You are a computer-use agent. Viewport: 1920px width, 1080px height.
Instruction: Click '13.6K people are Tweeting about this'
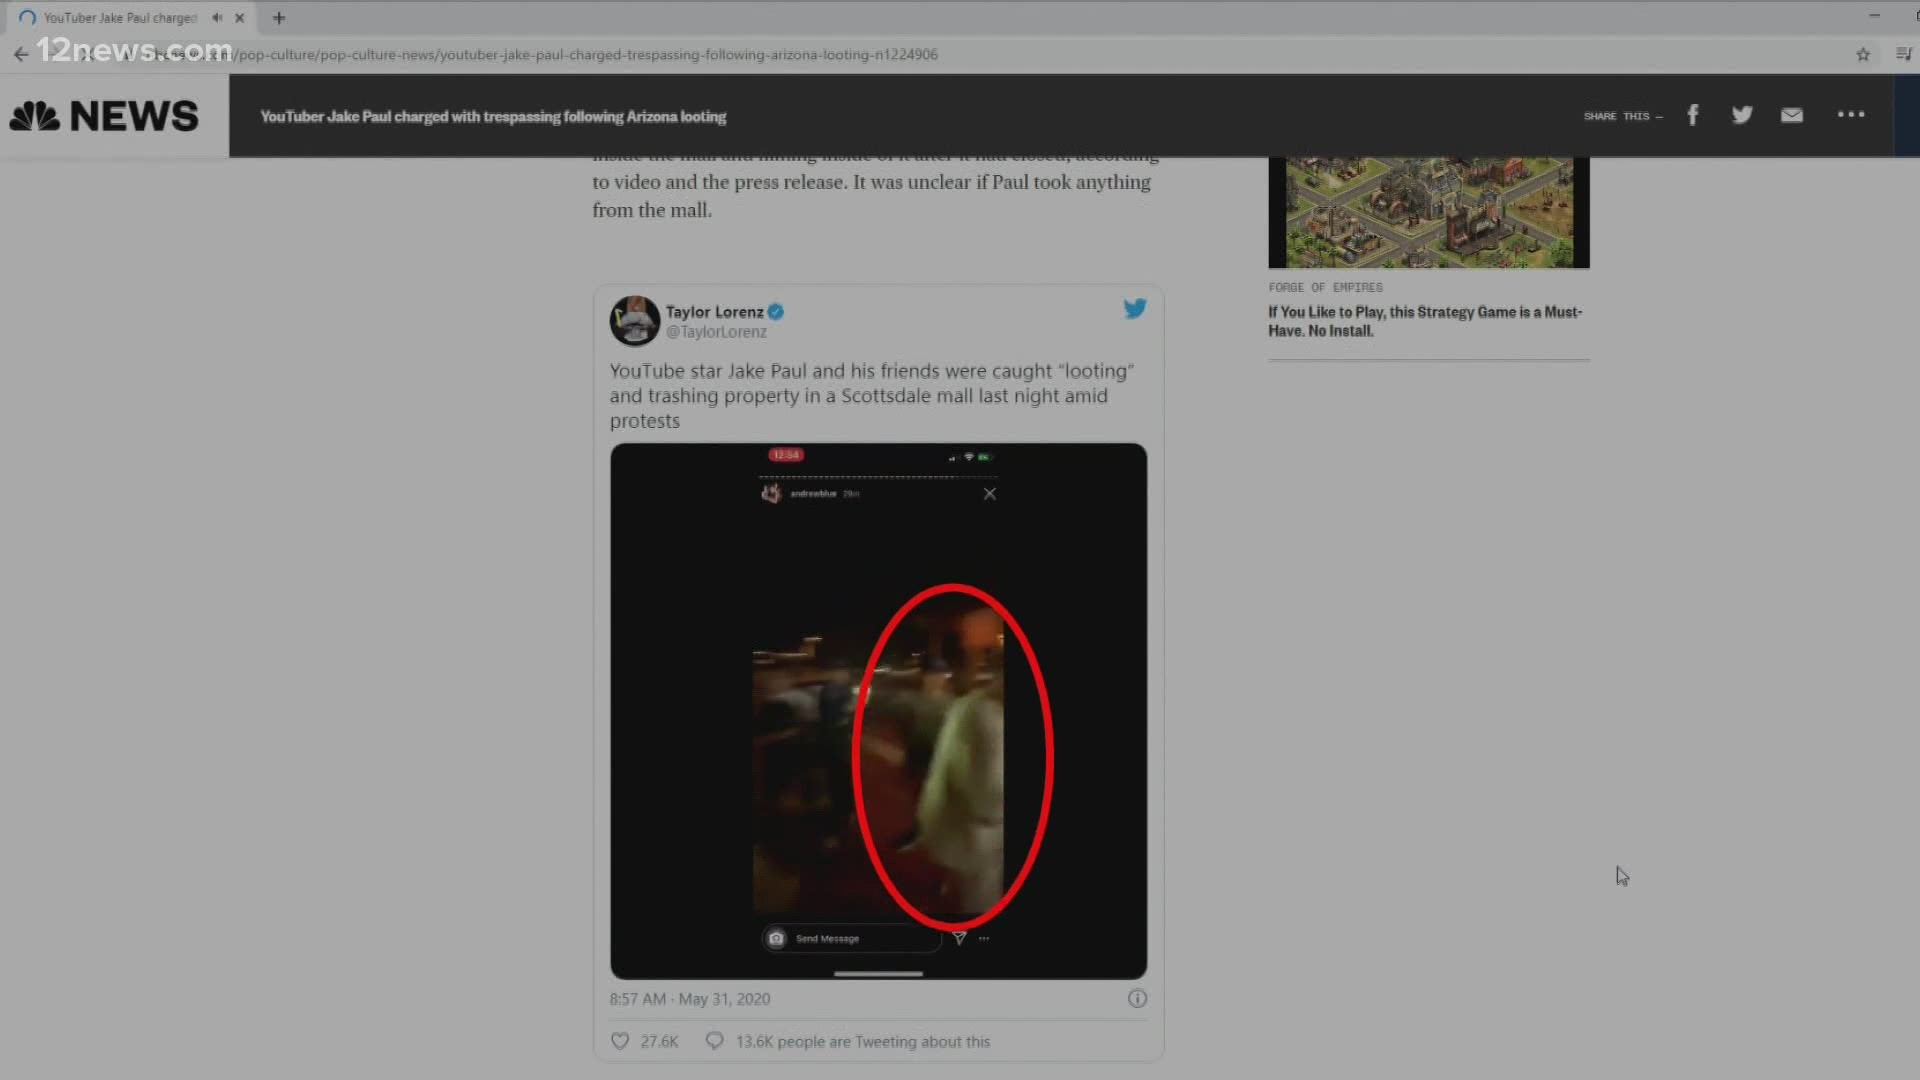click(863, 1042)
